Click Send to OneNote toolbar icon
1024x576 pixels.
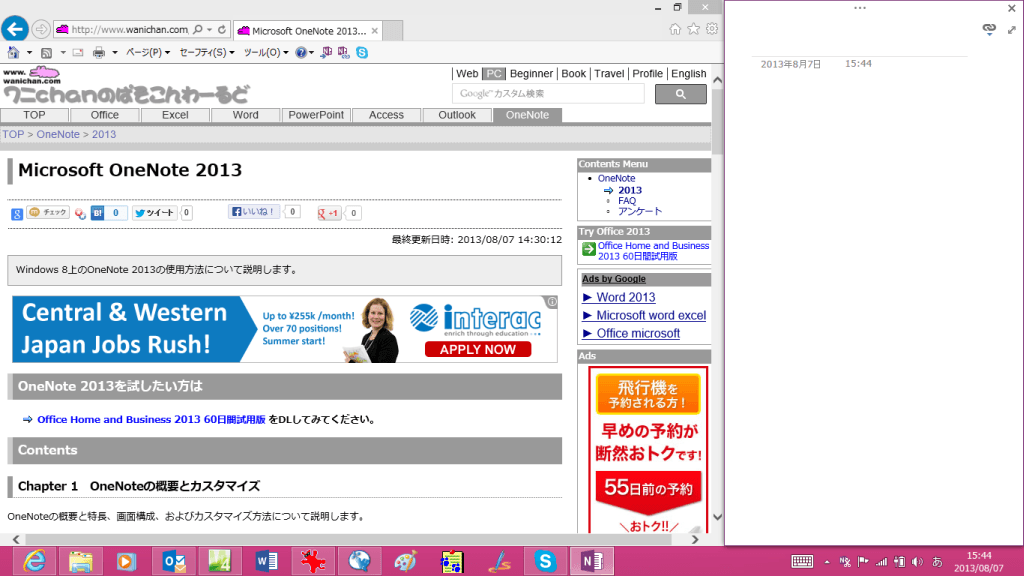point(326,52)
